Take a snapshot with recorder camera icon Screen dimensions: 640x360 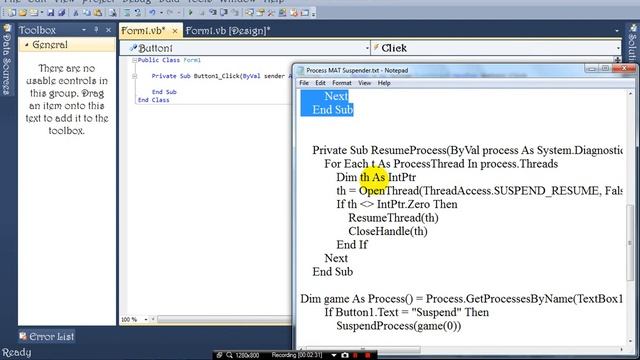(345, 355)
